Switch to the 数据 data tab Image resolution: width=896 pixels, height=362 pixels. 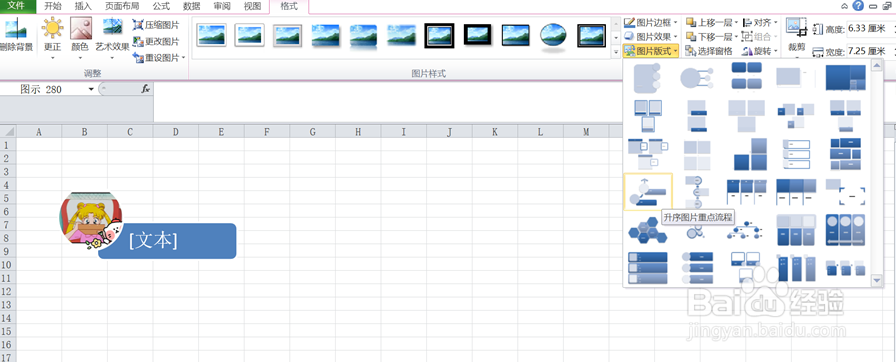pos(192,7)
